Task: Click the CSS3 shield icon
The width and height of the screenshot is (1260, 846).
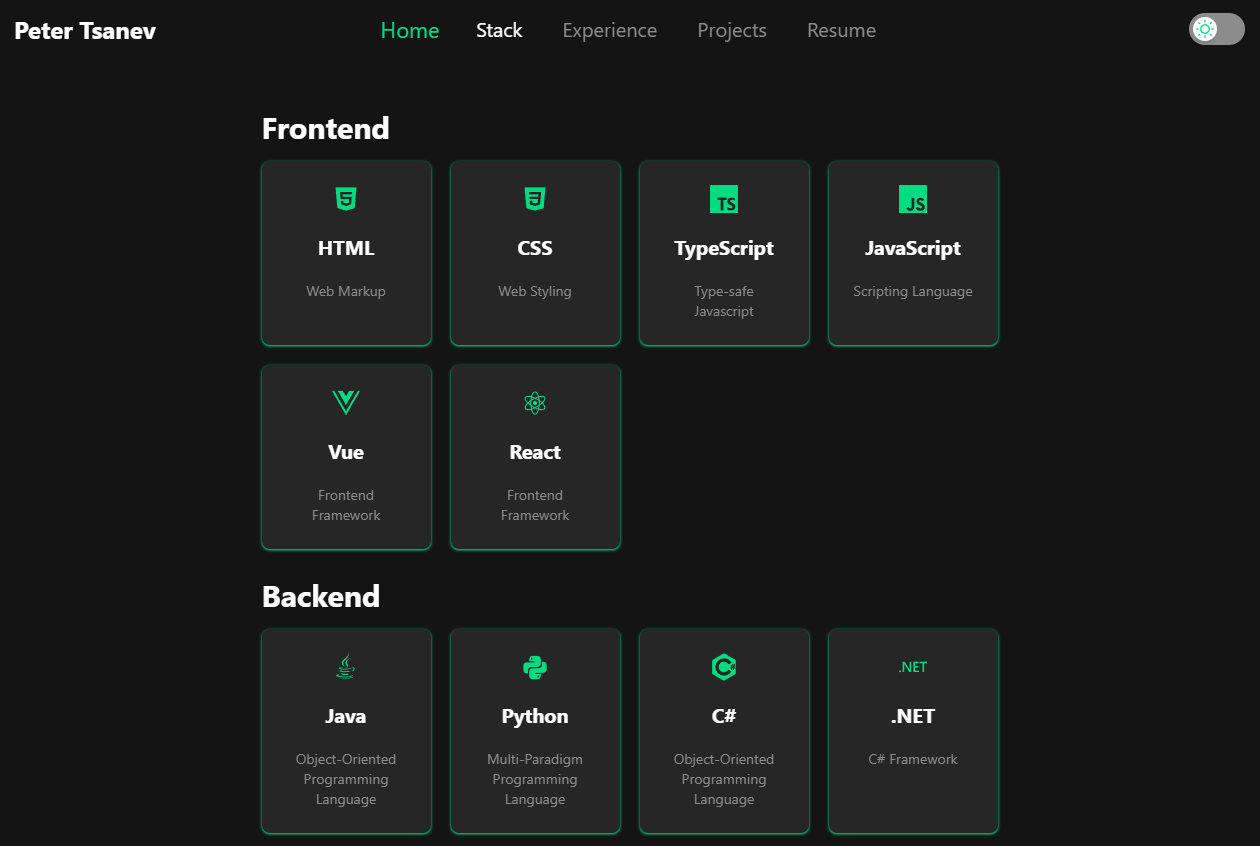Action: click(535, 199)
